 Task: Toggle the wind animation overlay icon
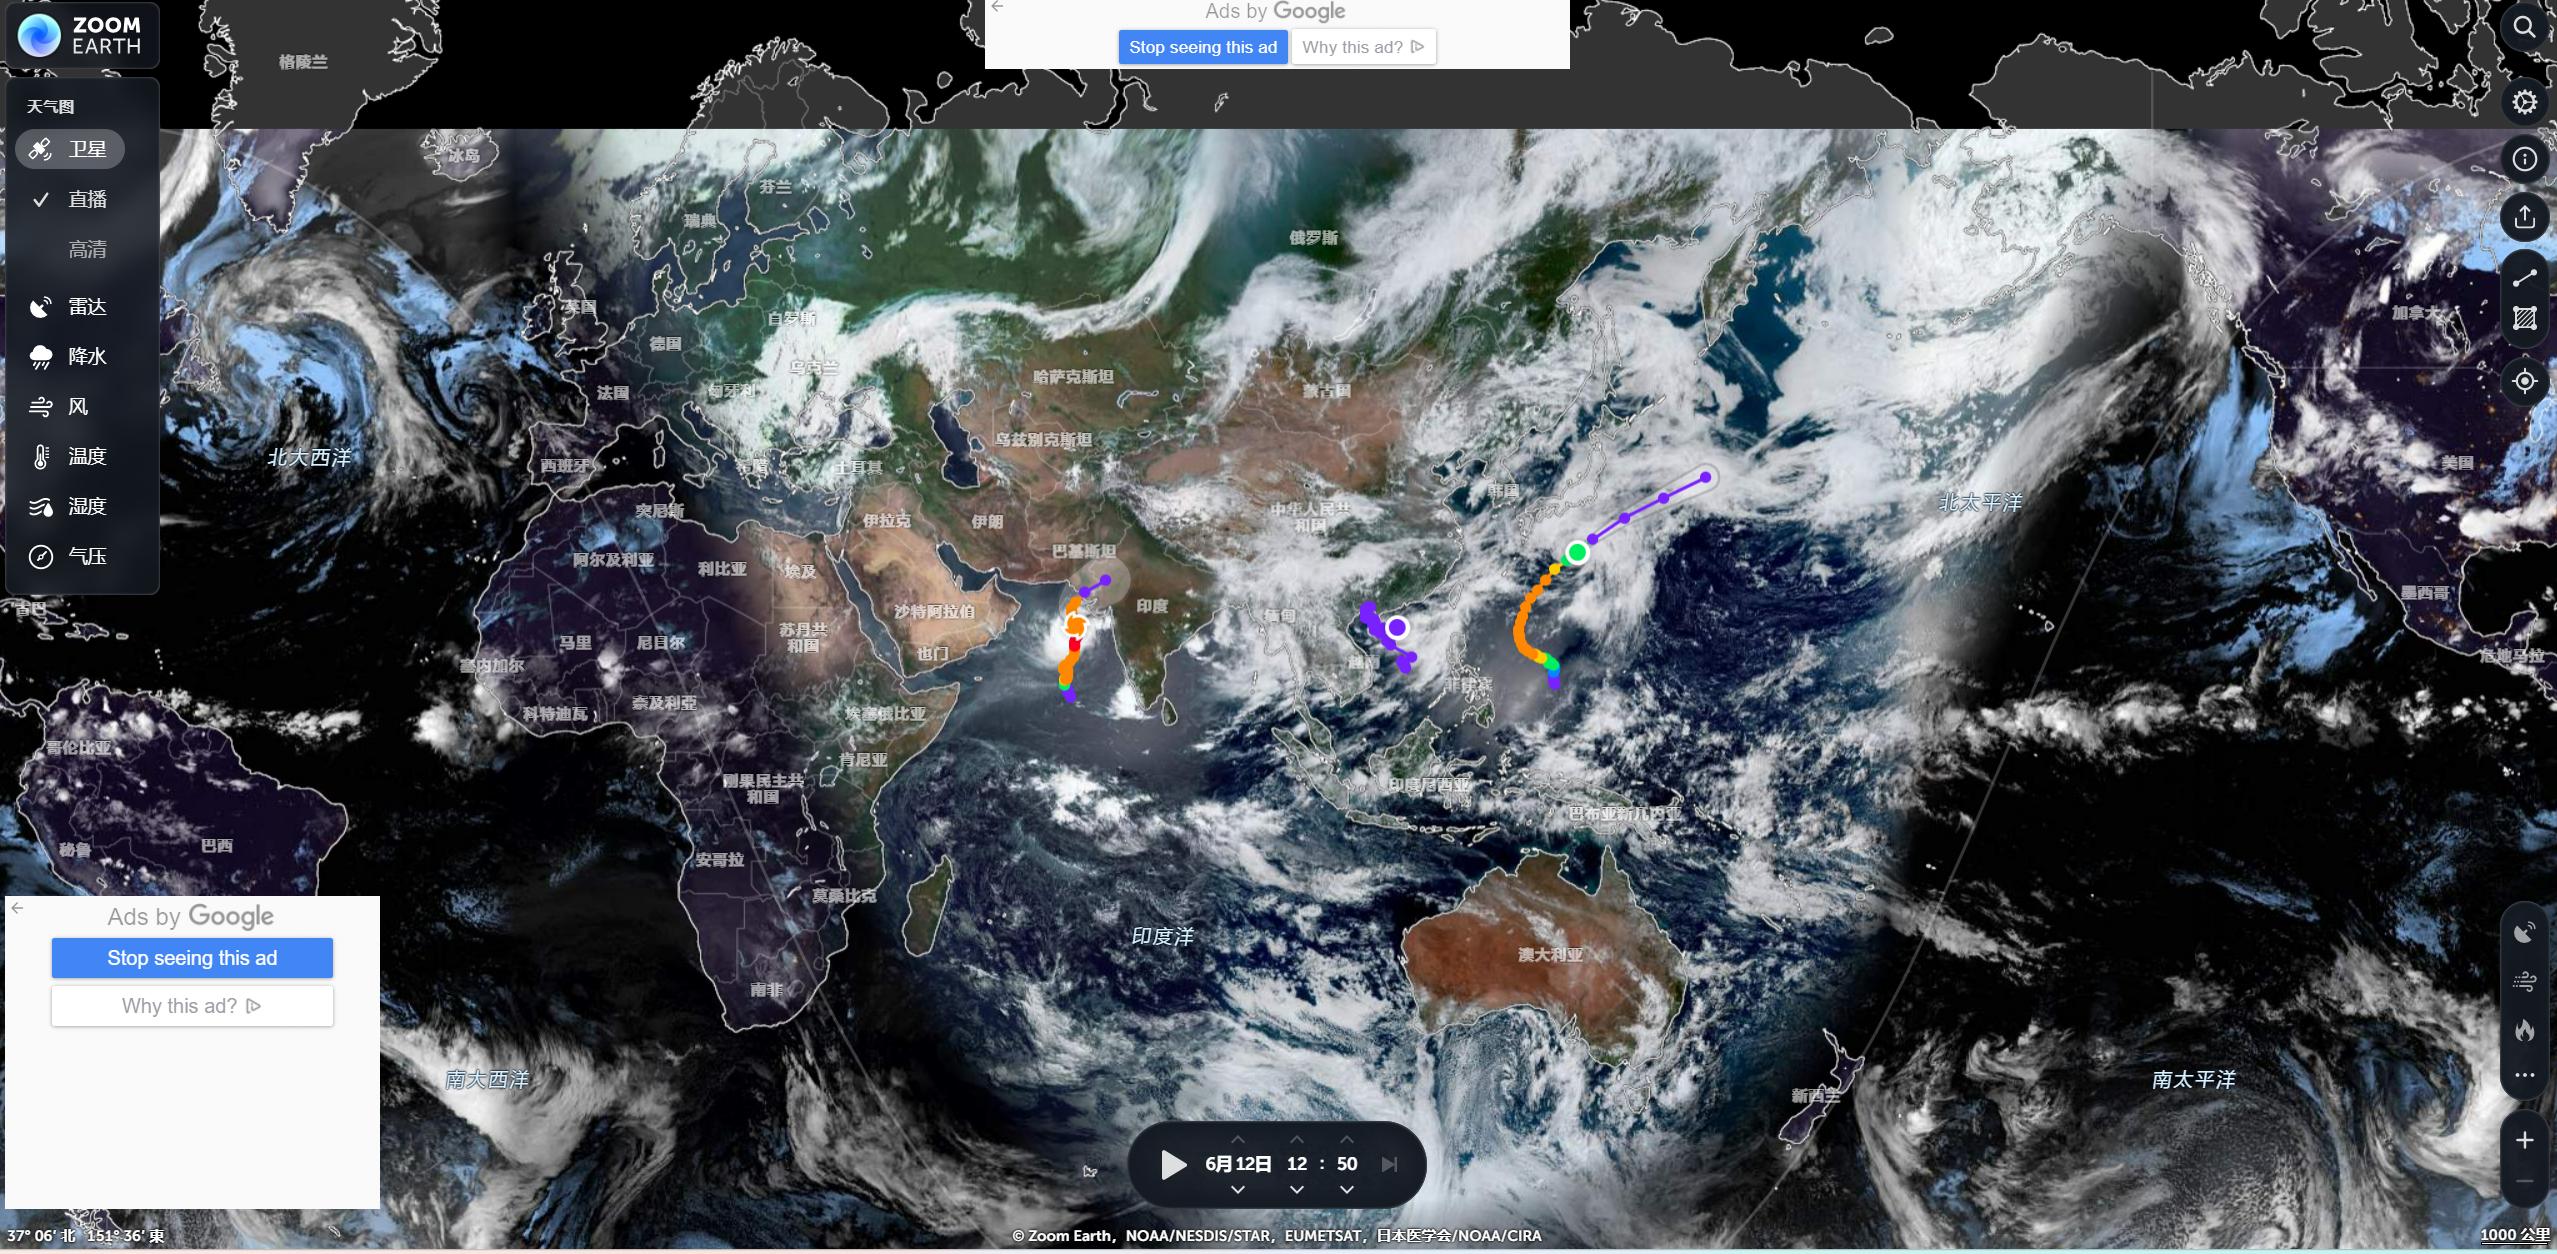click(x=2524, y=981)
